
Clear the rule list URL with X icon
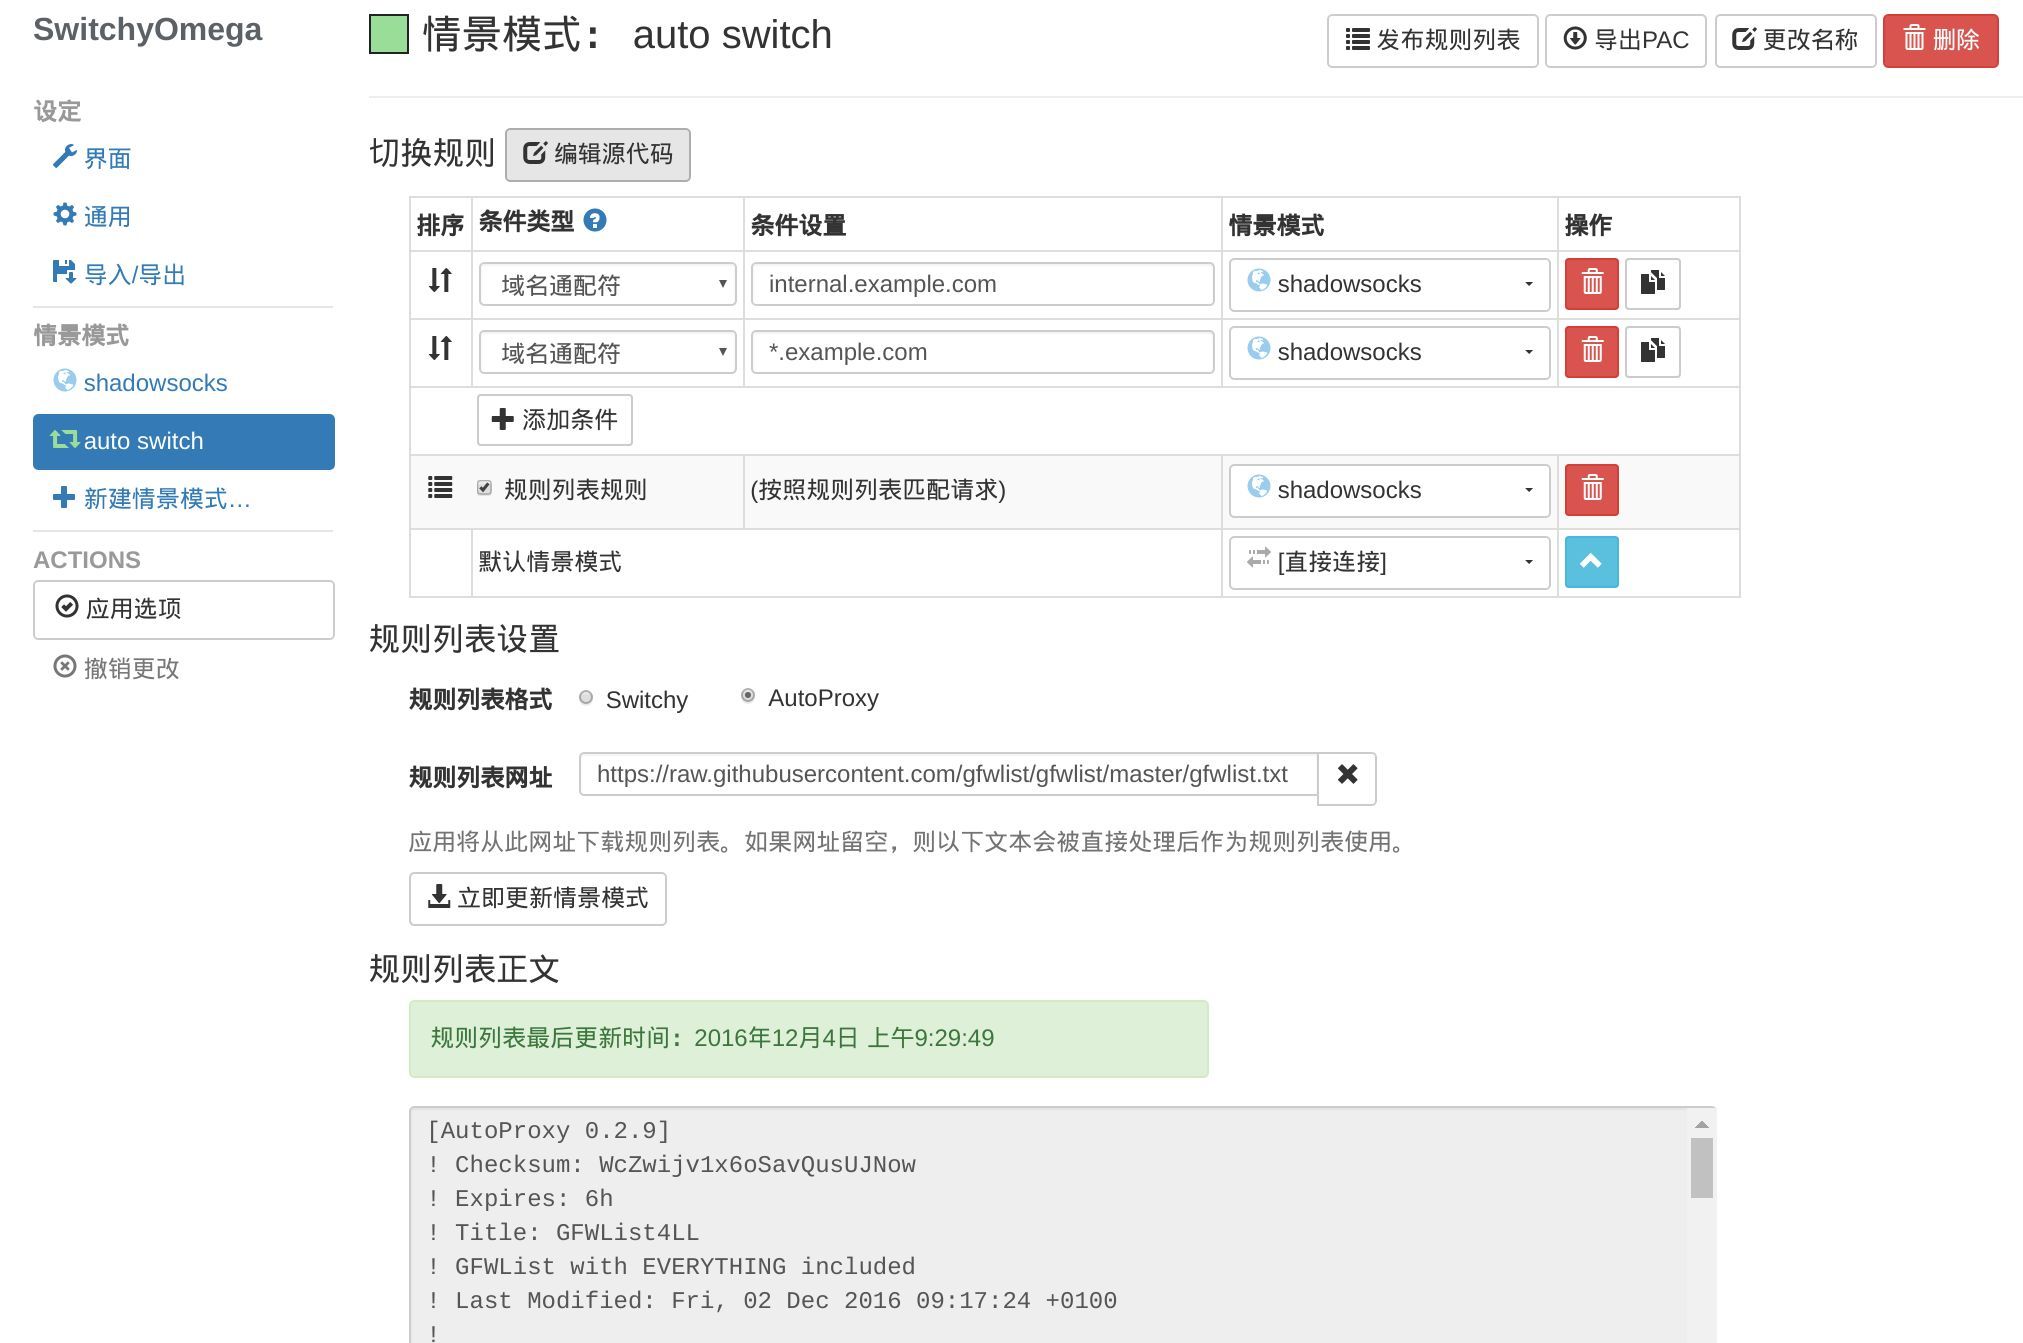(x=1346, y=776)
